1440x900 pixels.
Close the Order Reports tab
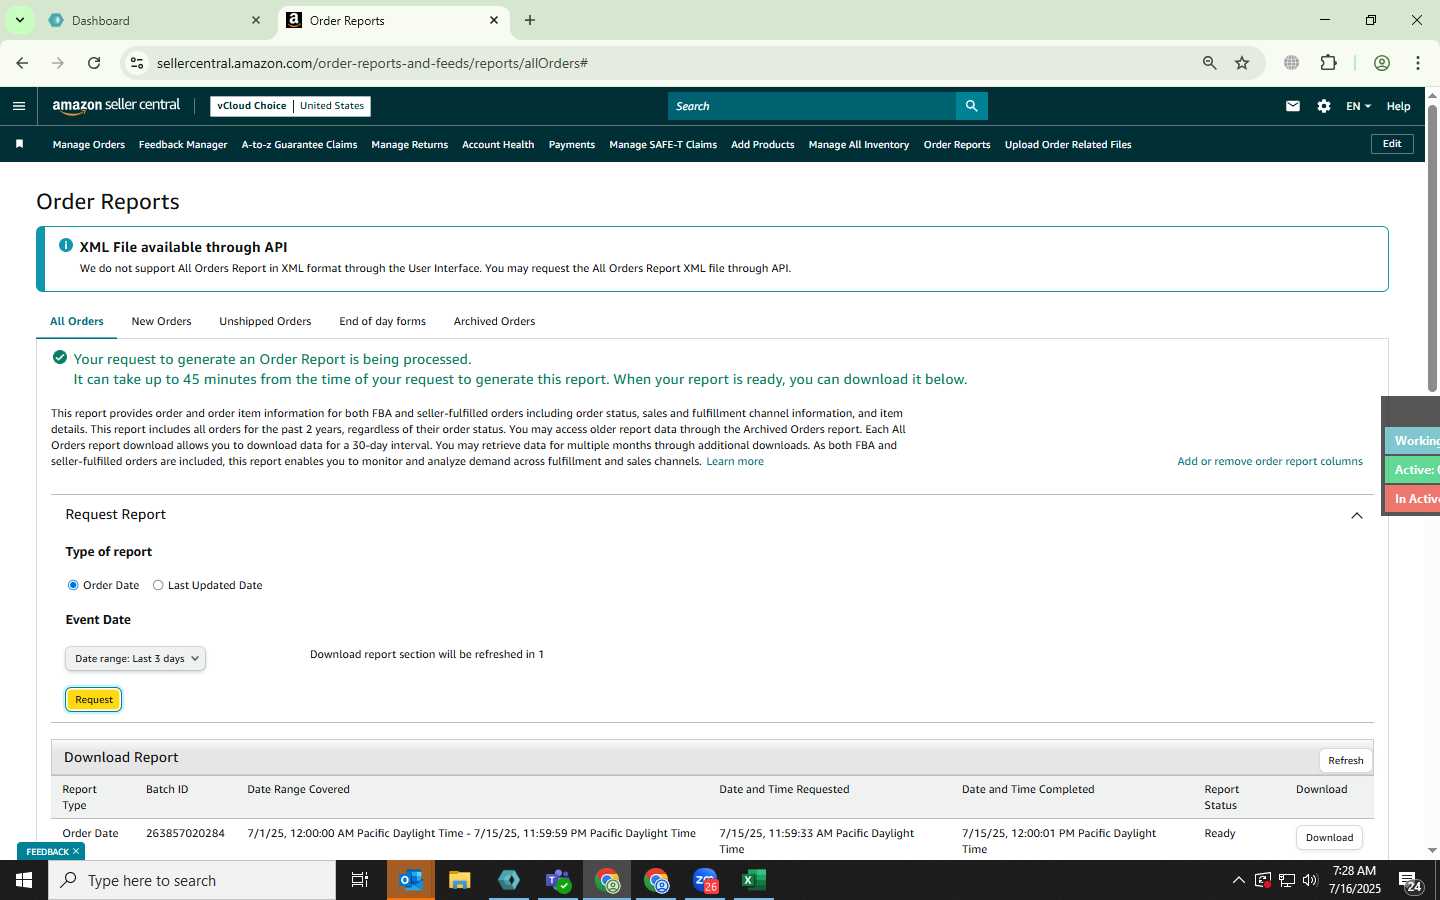[494, 20]
